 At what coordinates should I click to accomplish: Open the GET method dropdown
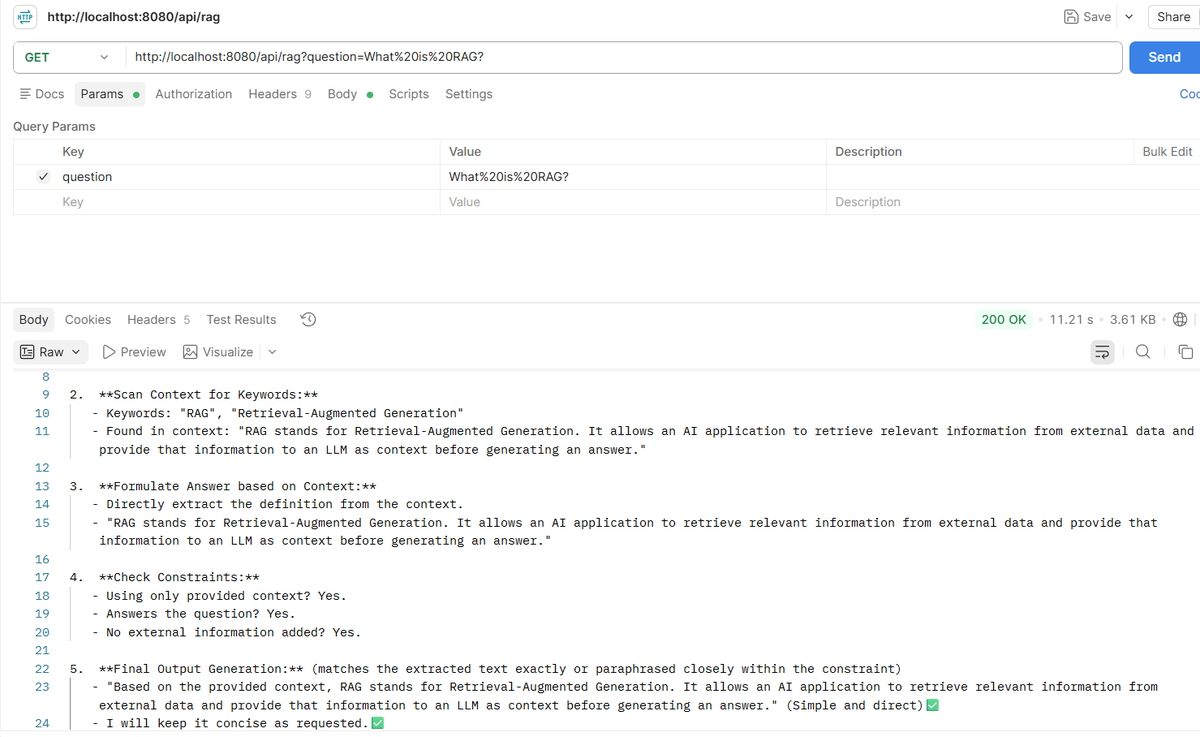(66, 57)
